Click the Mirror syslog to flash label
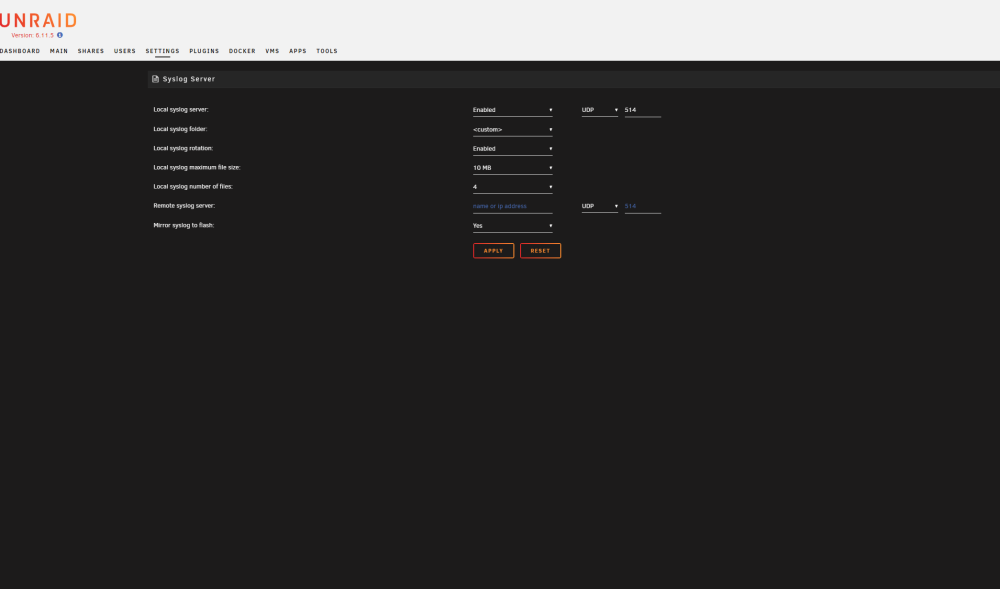 [x=184, y=225]
